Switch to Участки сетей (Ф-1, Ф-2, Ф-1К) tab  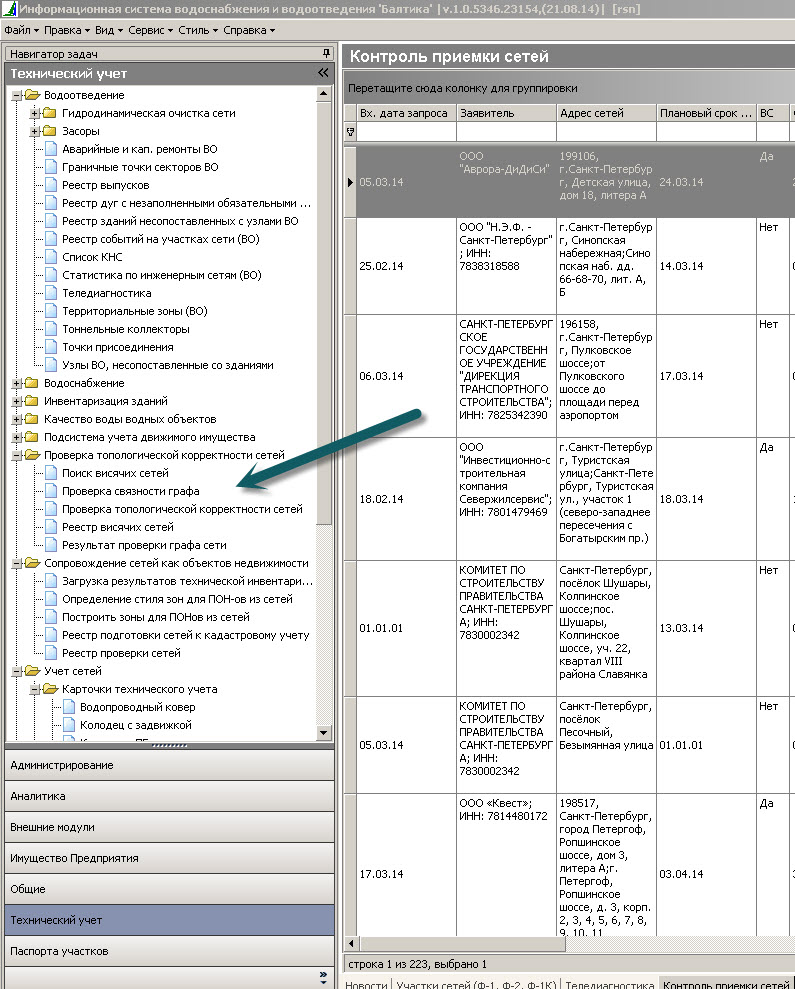click(x=476, y=984)
